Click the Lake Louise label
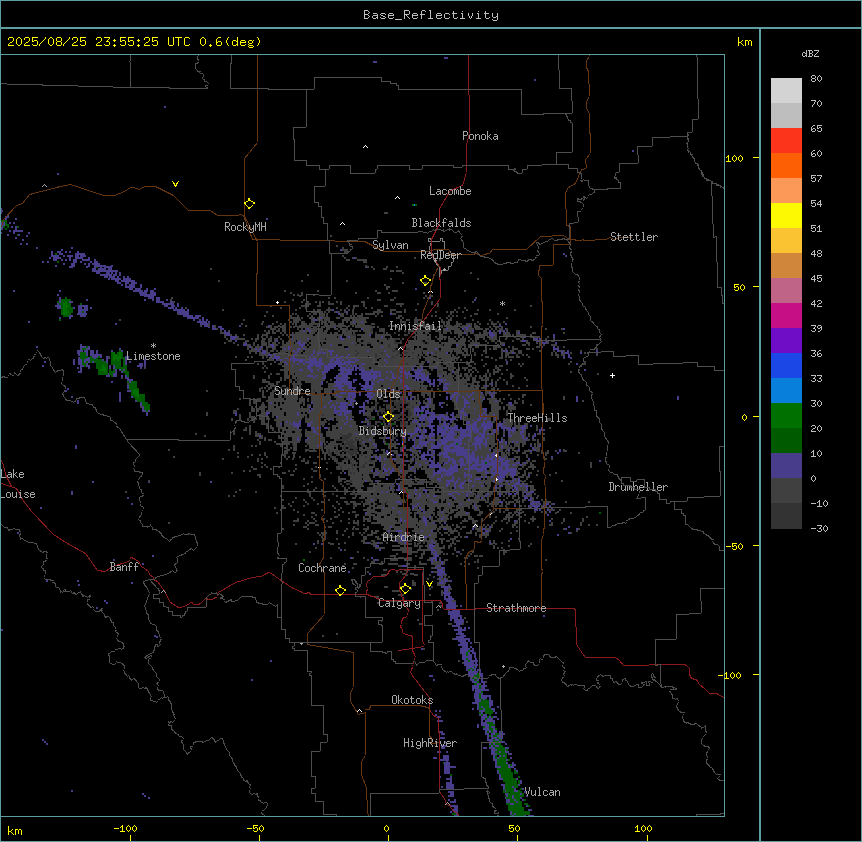Screen dimensions: 862x842 [x=18, y=484]
